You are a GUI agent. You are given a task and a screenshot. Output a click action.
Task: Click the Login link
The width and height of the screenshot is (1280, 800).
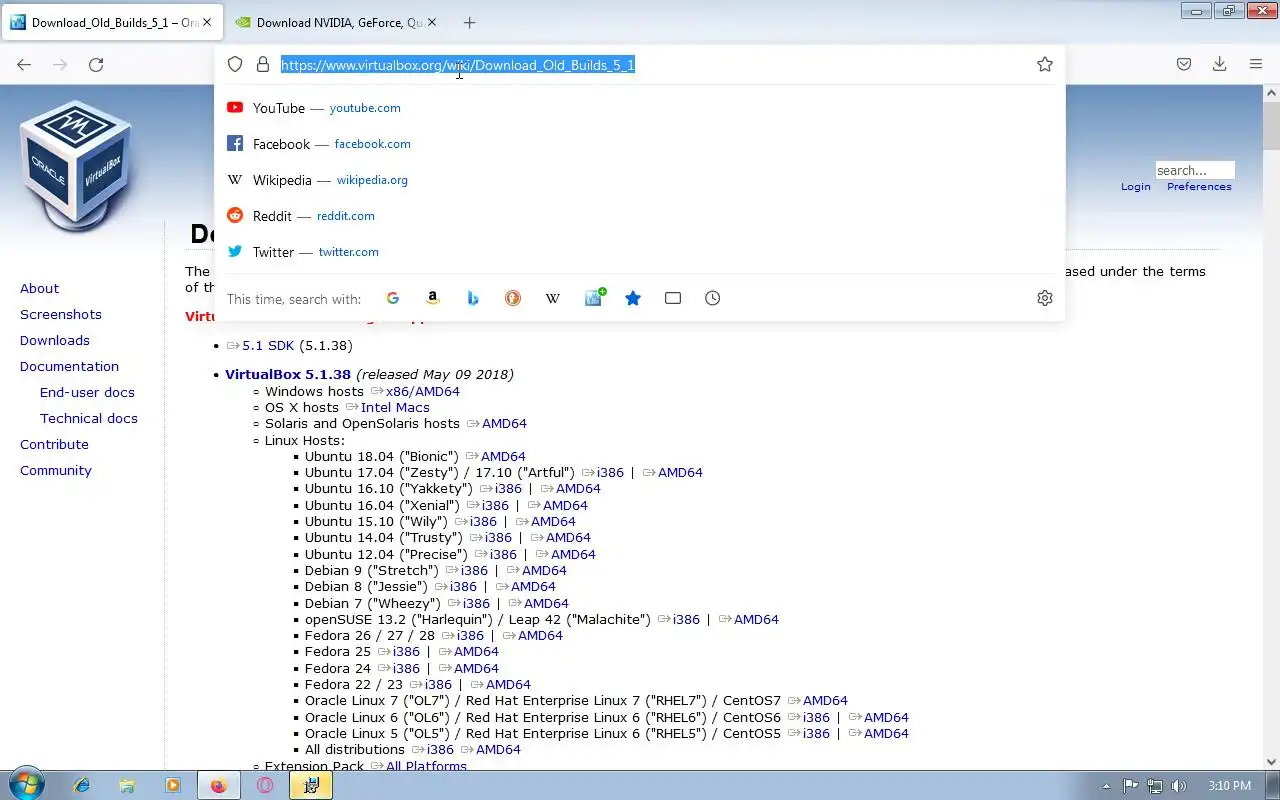pos(1136,187)
